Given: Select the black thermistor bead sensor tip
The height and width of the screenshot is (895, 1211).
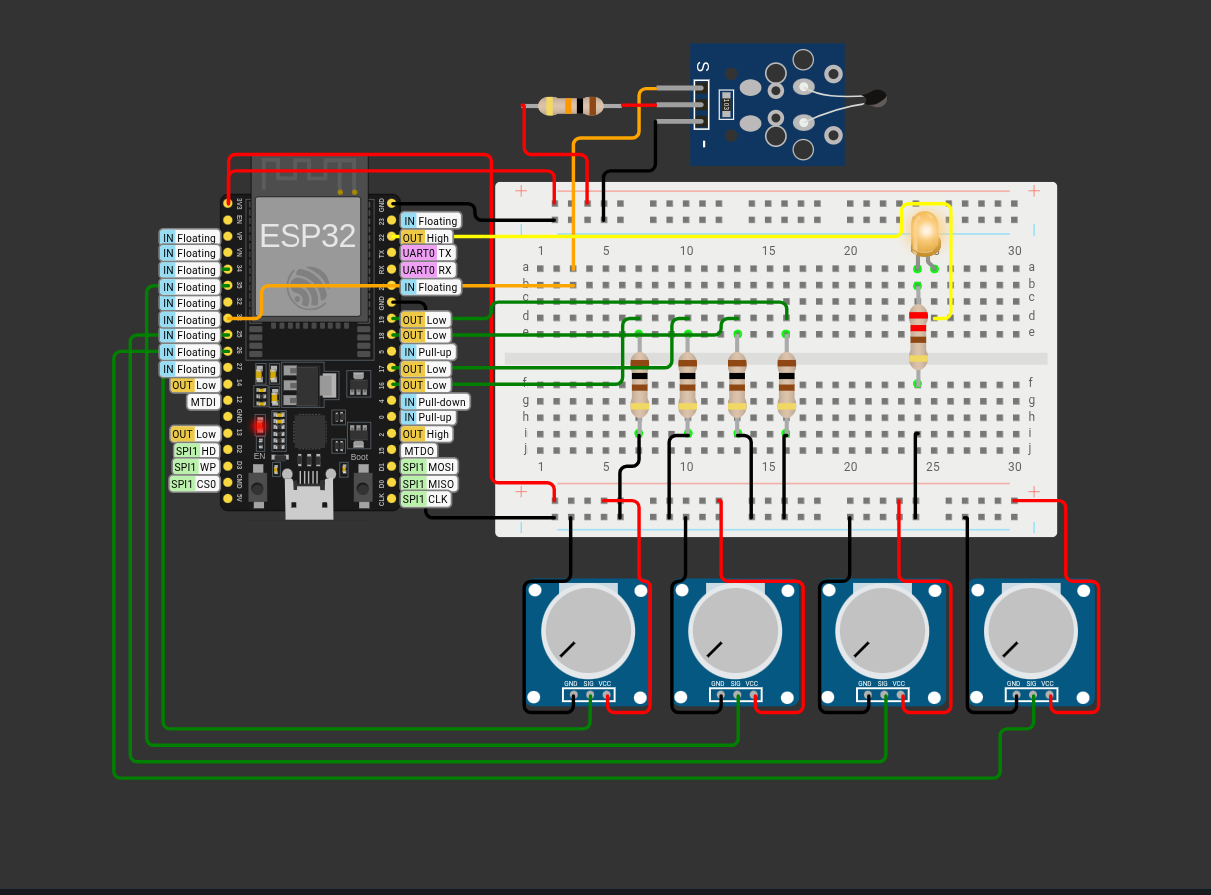Looking at the screenshot, I should coord(874,98).
